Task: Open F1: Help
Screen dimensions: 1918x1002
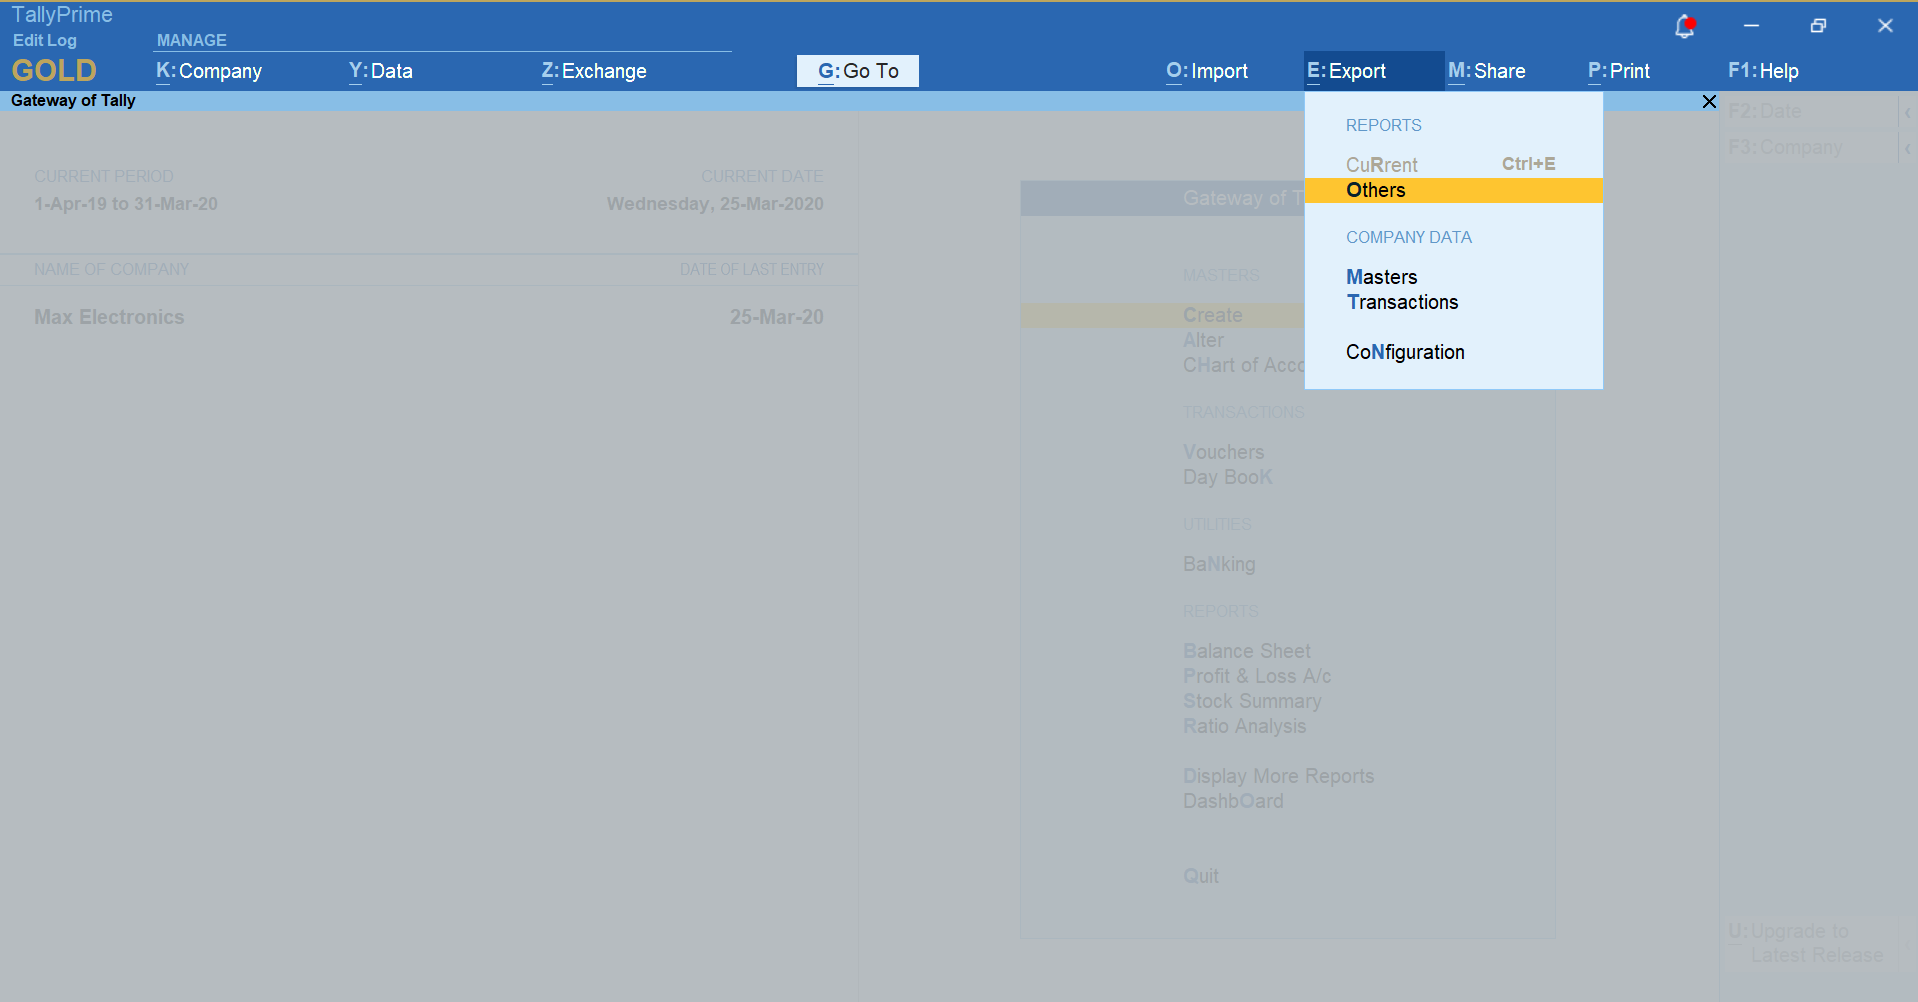Action: click(x=1763, y=71)
